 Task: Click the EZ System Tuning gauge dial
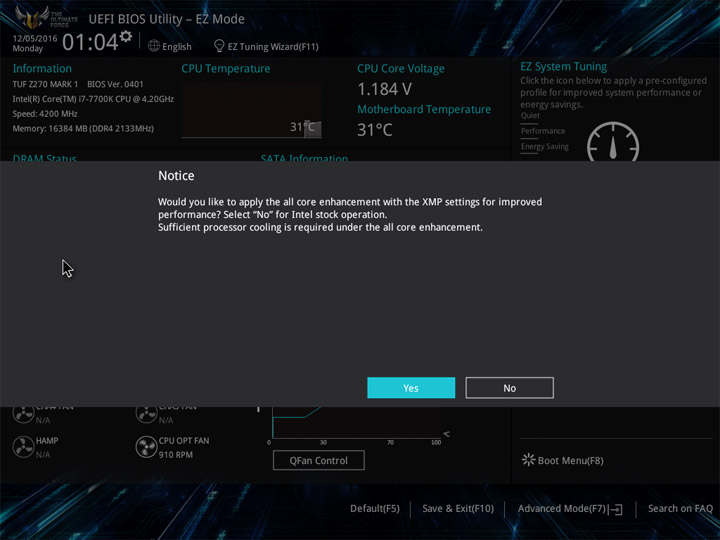[613, 141]
